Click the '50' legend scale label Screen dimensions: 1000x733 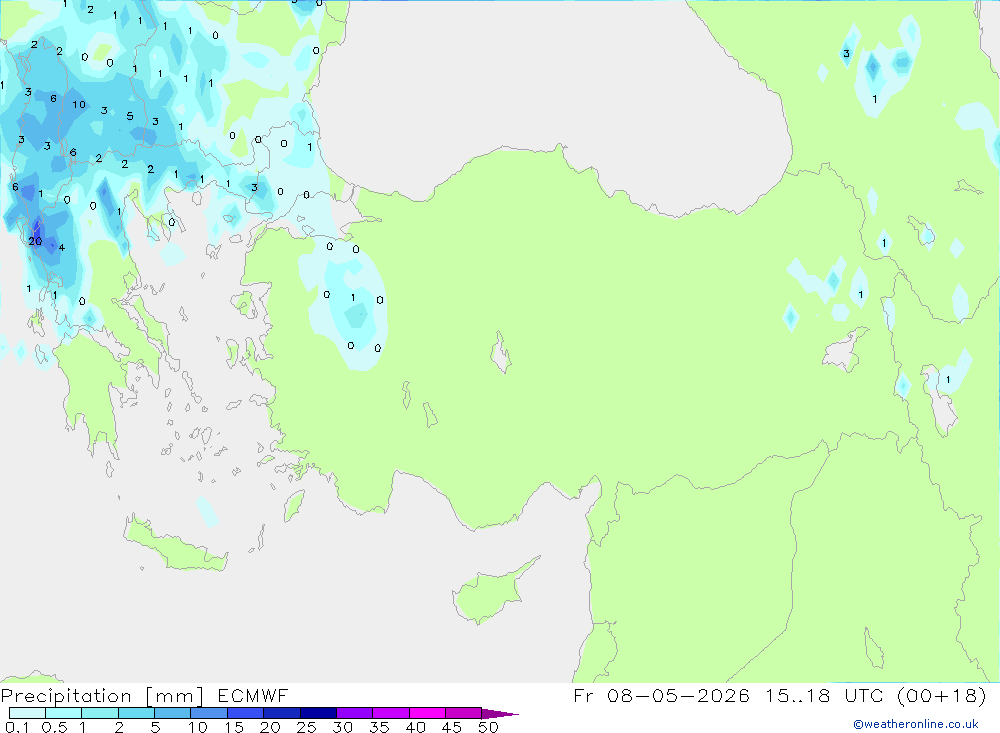click(x=488, y=727)
